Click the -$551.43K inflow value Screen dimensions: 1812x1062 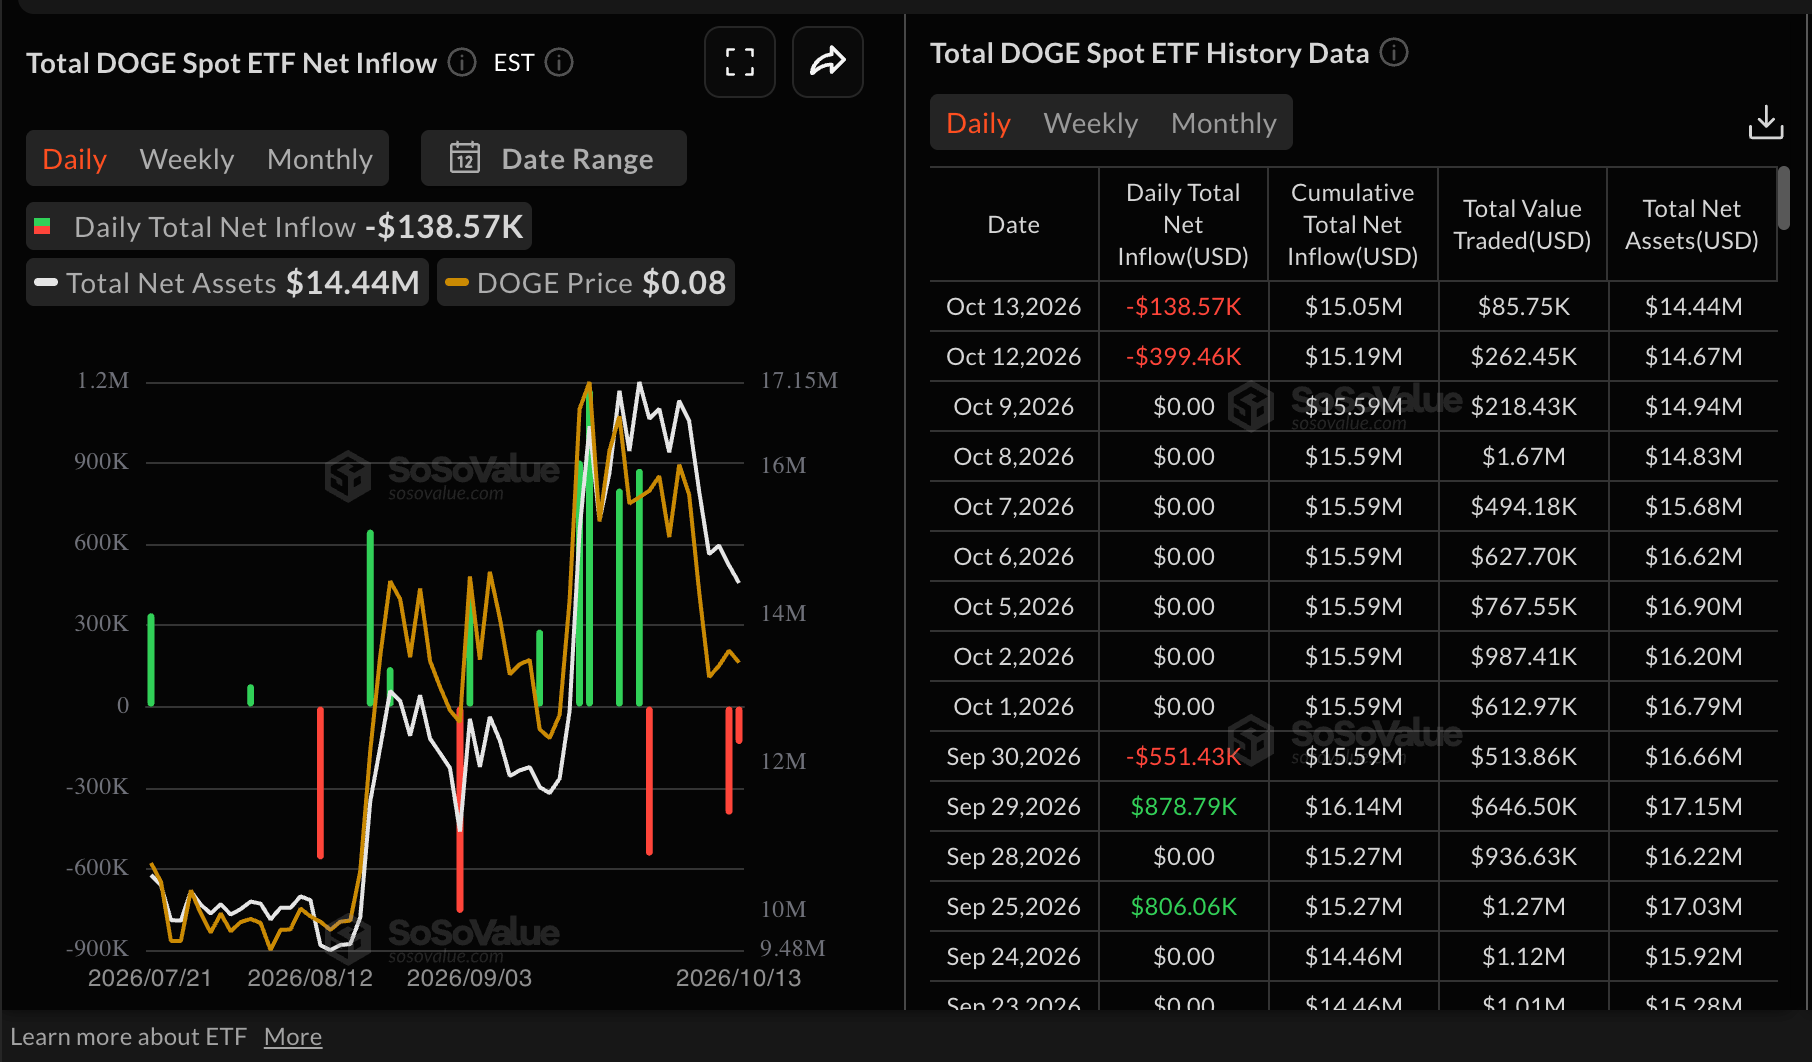(1184, 757)
